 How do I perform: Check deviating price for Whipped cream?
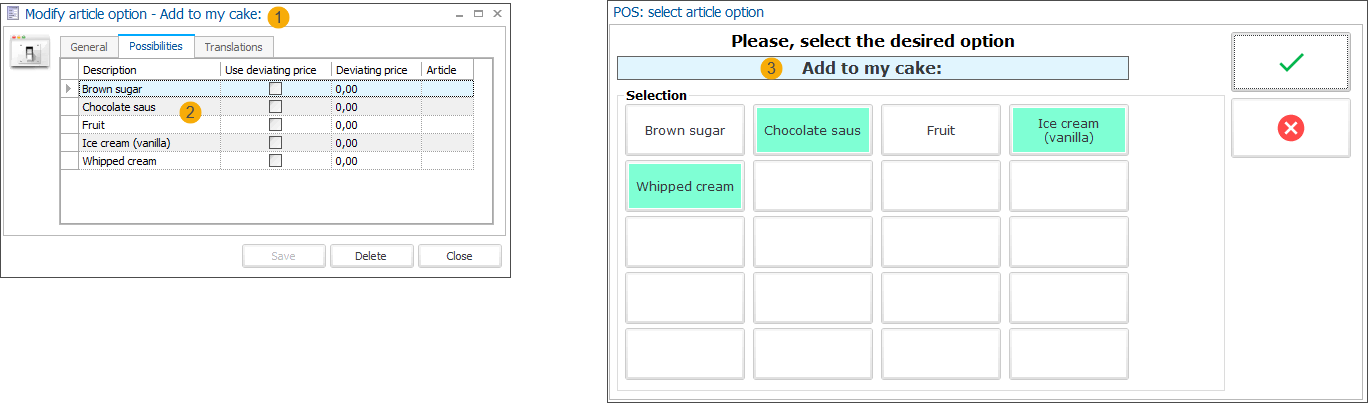(276, 161)
